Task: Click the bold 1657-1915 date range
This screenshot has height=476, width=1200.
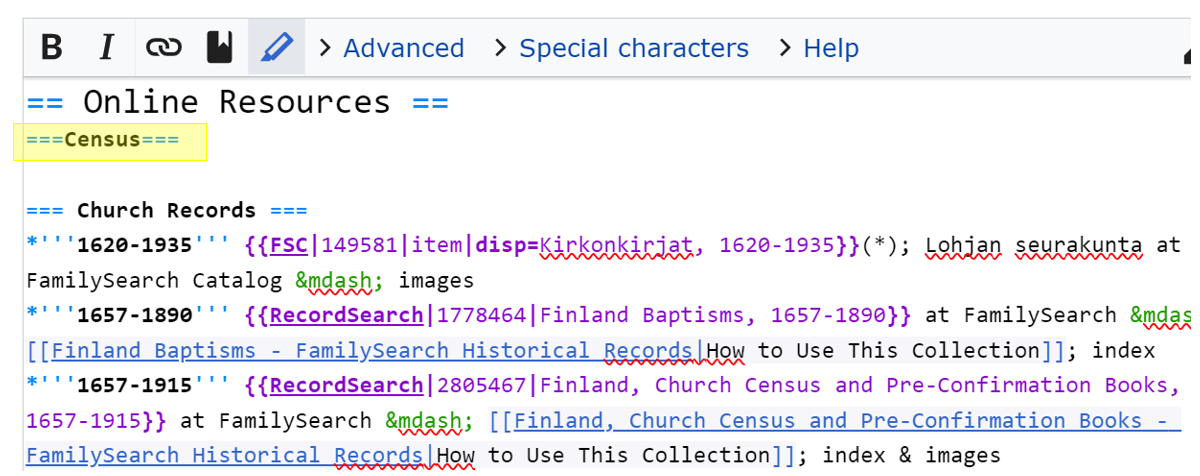Action: (135, 386)
